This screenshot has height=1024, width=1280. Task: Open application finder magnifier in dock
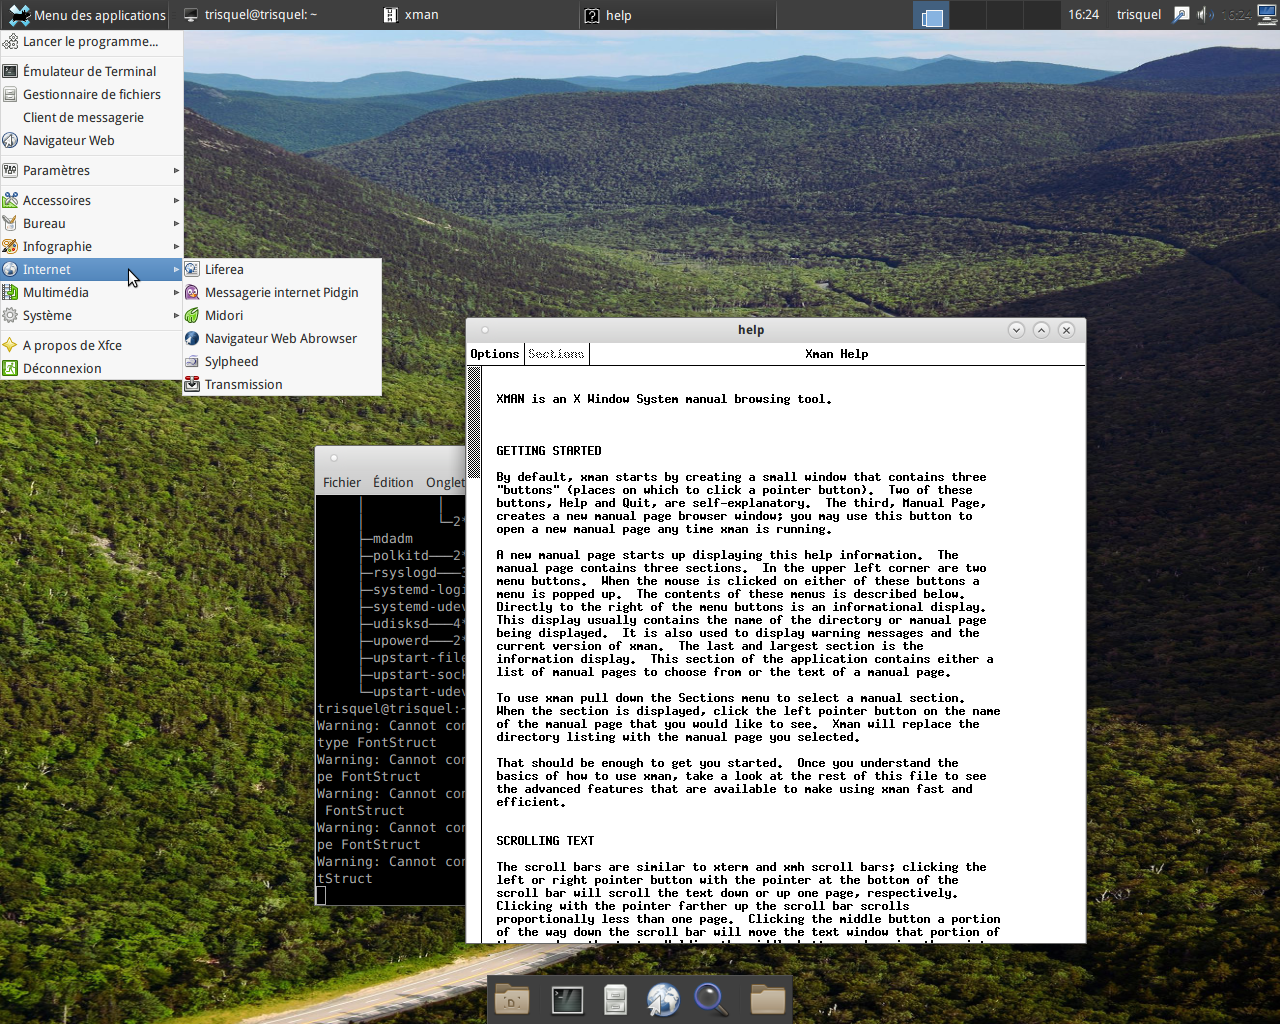click(x=711, y=999)
